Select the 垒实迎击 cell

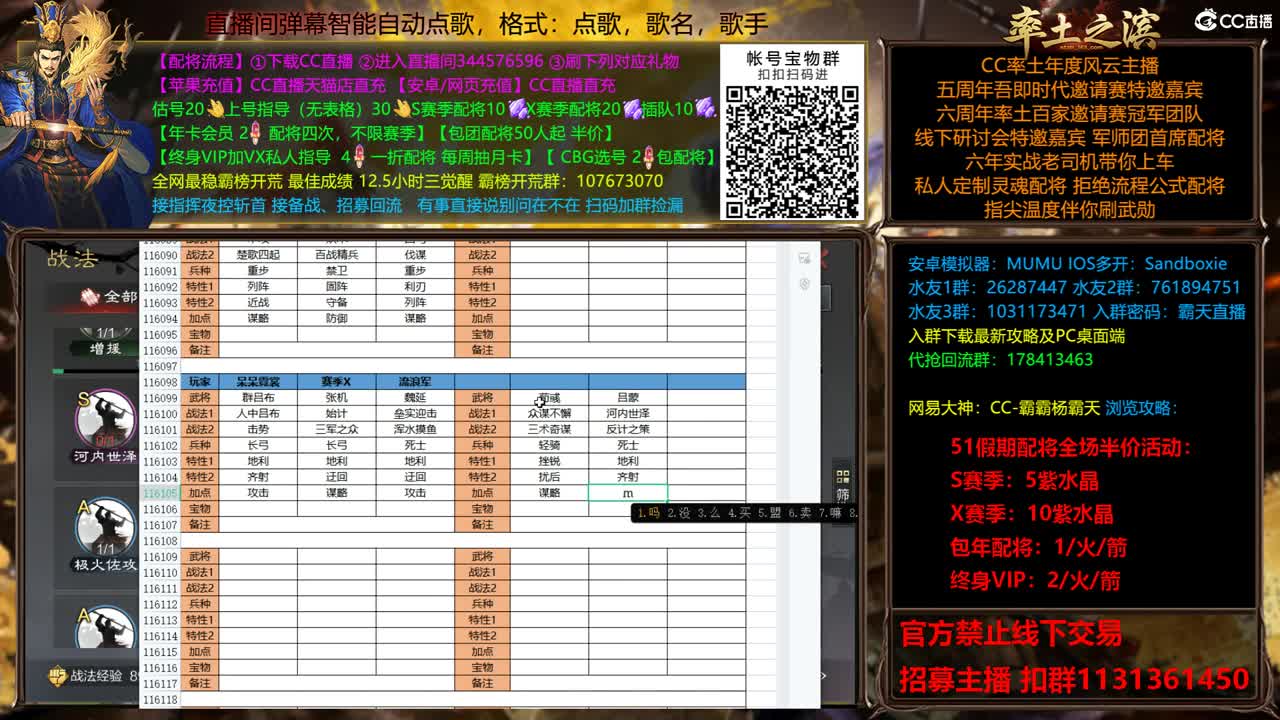(415, 414)
